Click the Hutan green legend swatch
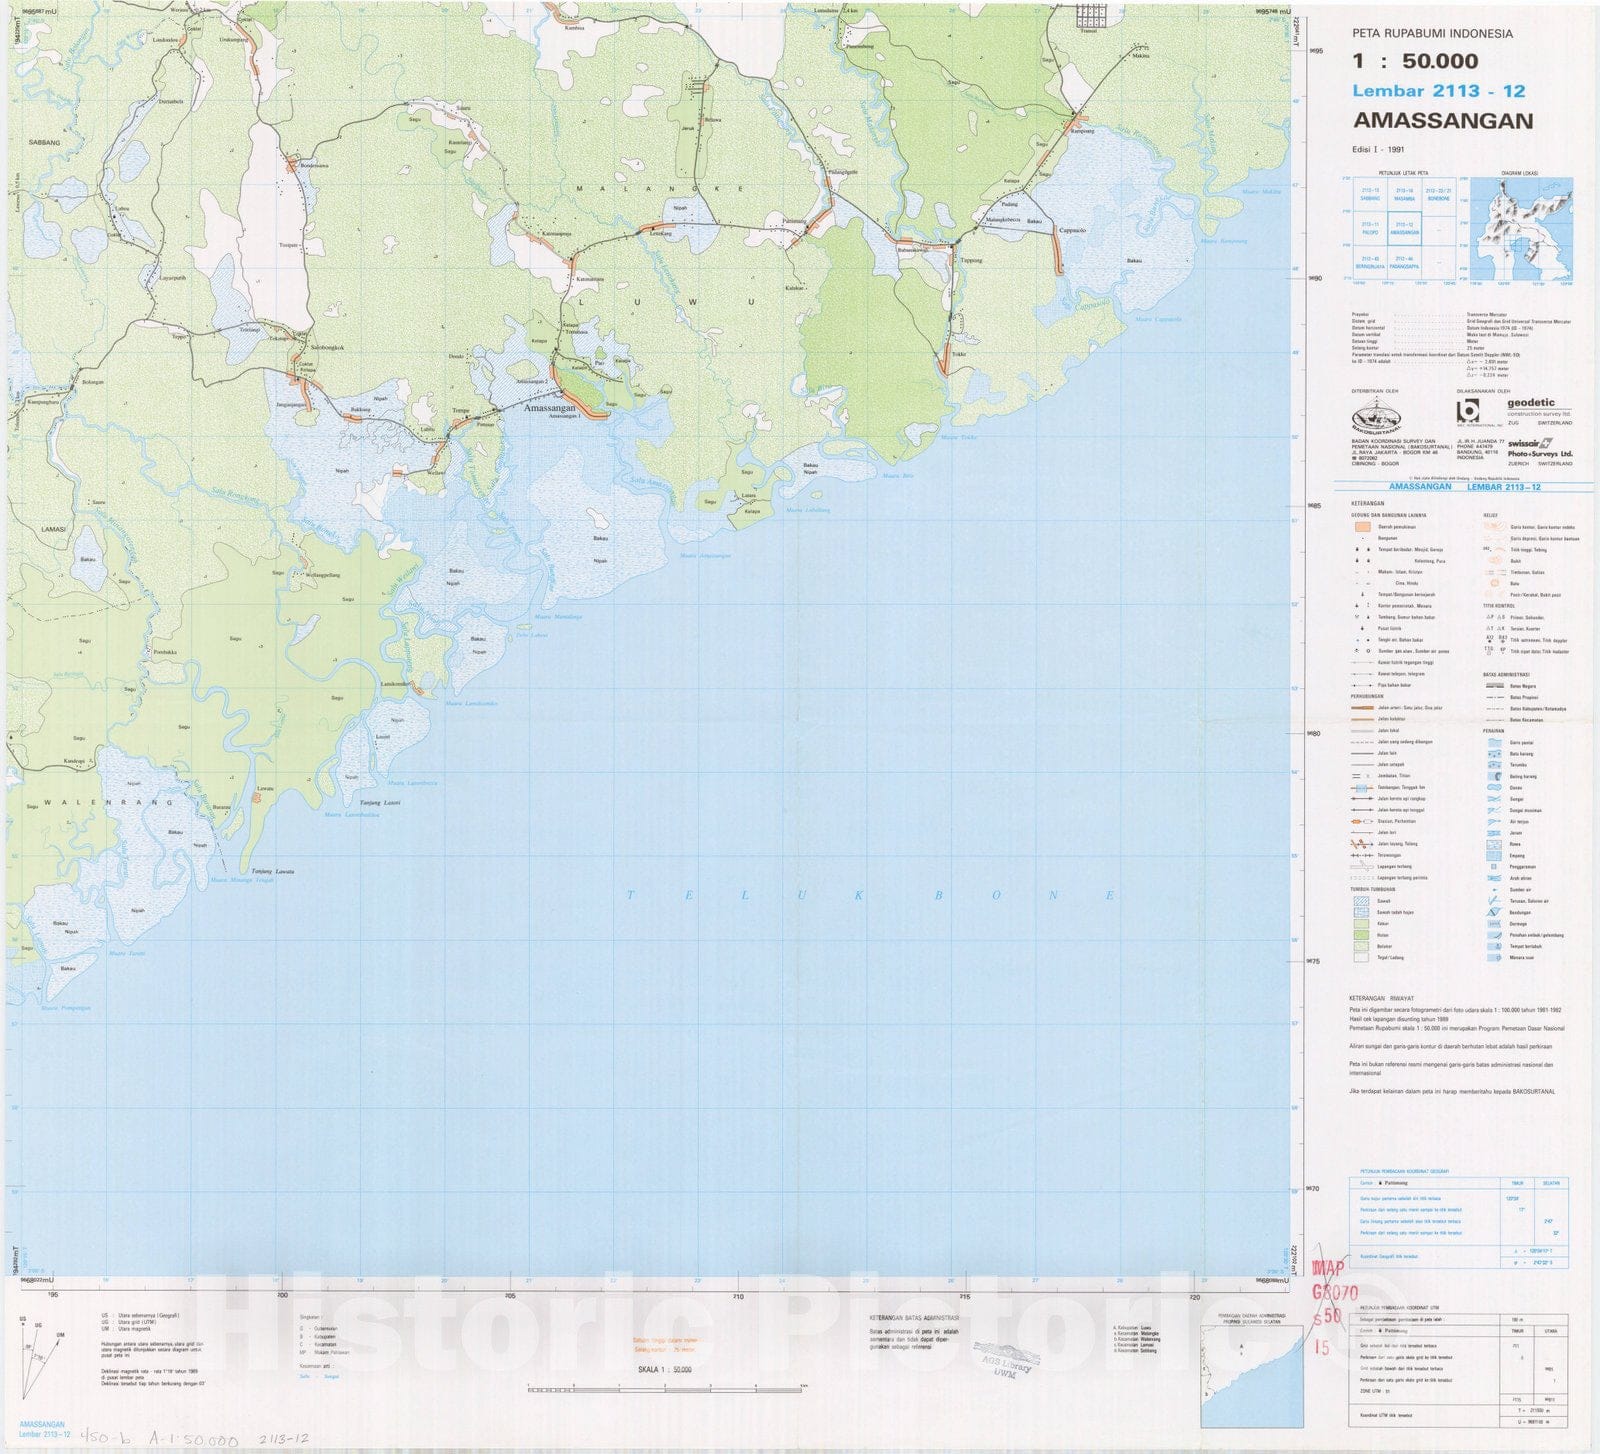Image resolution: width=1600 pixels, height=1454 pixels. tap(1360, 935)
